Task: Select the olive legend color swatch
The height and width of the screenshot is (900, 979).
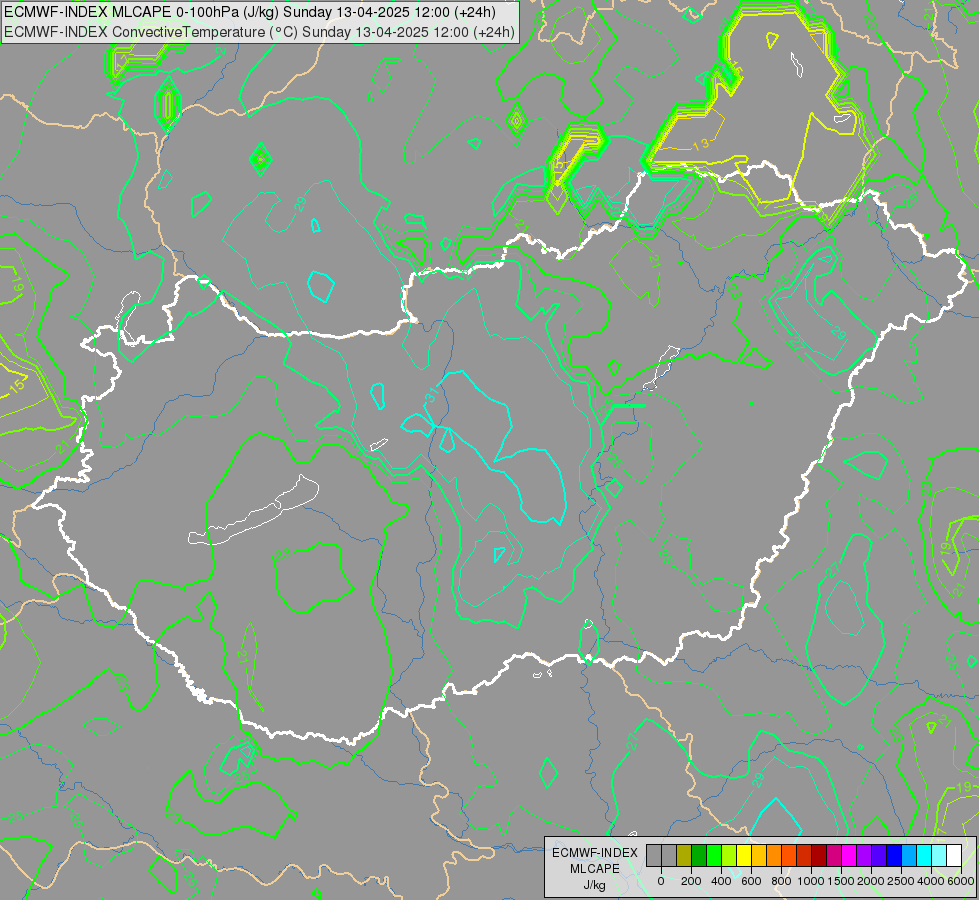Action: [x=684, y=855]
